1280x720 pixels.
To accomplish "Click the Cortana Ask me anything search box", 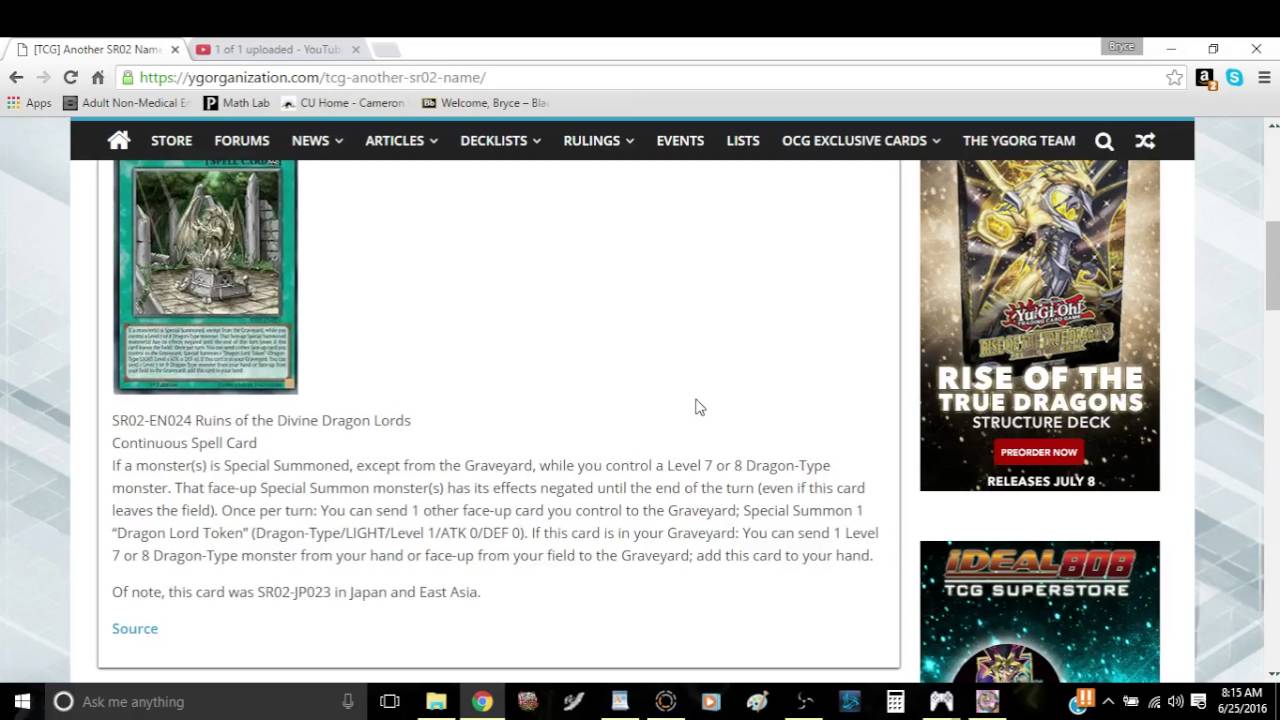I will [x=204, y=701].
